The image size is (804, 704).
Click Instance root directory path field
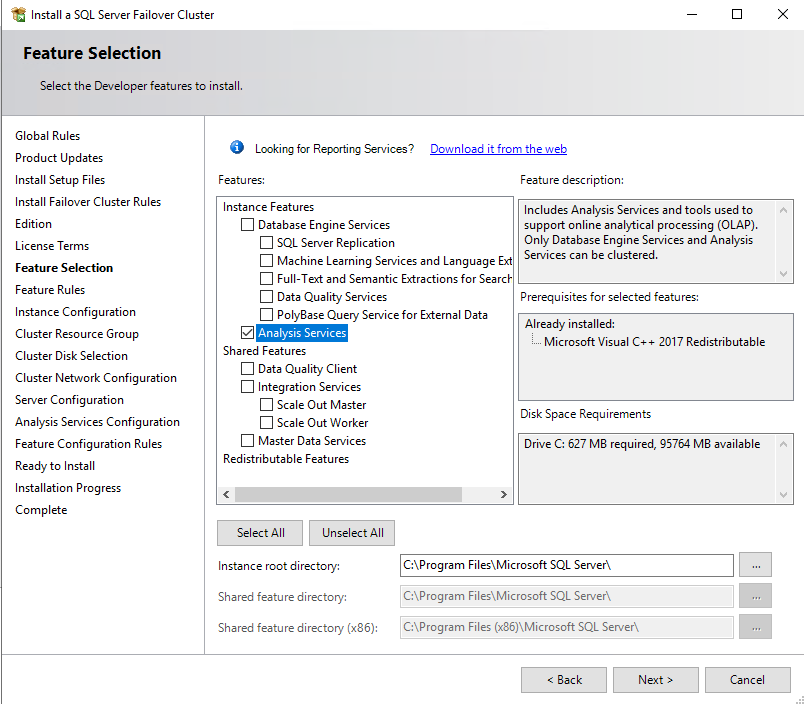[567, 565]
